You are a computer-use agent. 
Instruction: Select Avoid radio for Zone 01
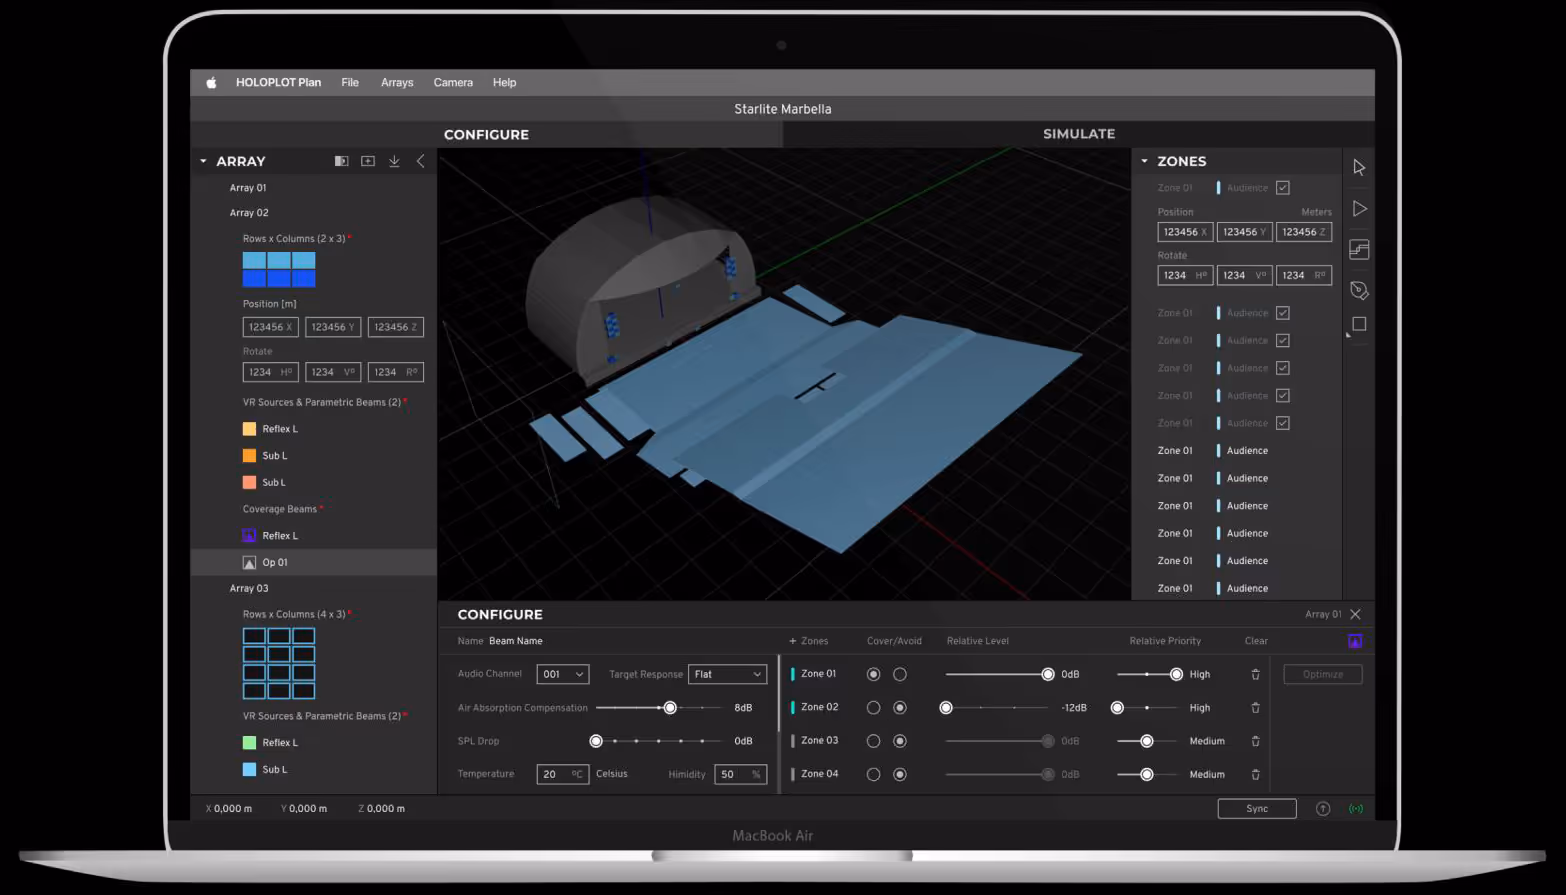900,675
